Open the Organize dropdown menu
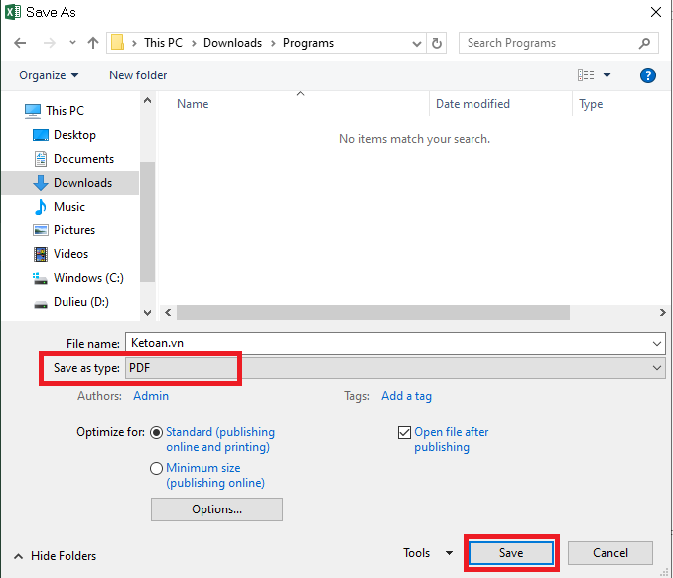 [48, 75]
